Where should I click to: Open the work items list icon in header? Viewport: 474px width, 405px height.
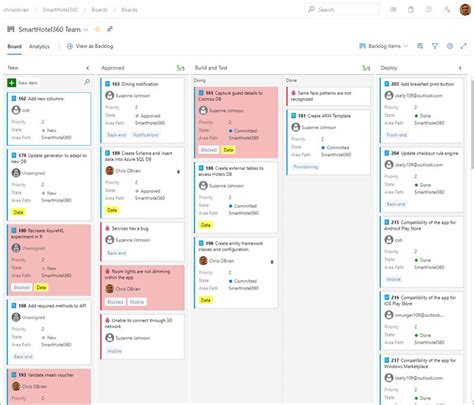coord(393,10)
